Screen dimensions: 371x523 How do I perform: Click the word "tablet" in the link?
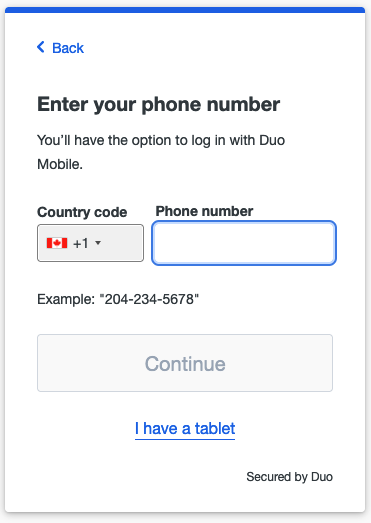pos(215,429)
